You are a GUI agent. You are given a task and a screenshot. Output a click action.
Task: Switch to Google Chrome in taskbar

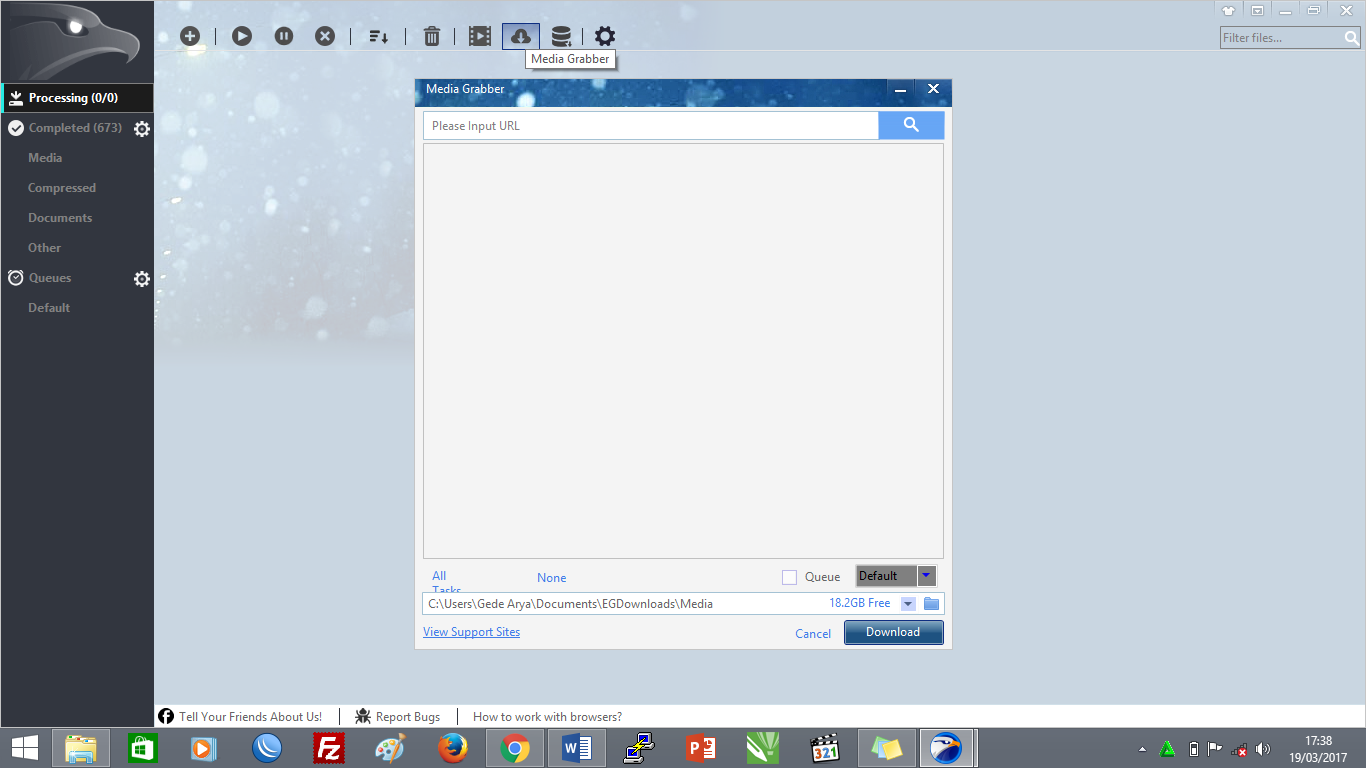515,748
